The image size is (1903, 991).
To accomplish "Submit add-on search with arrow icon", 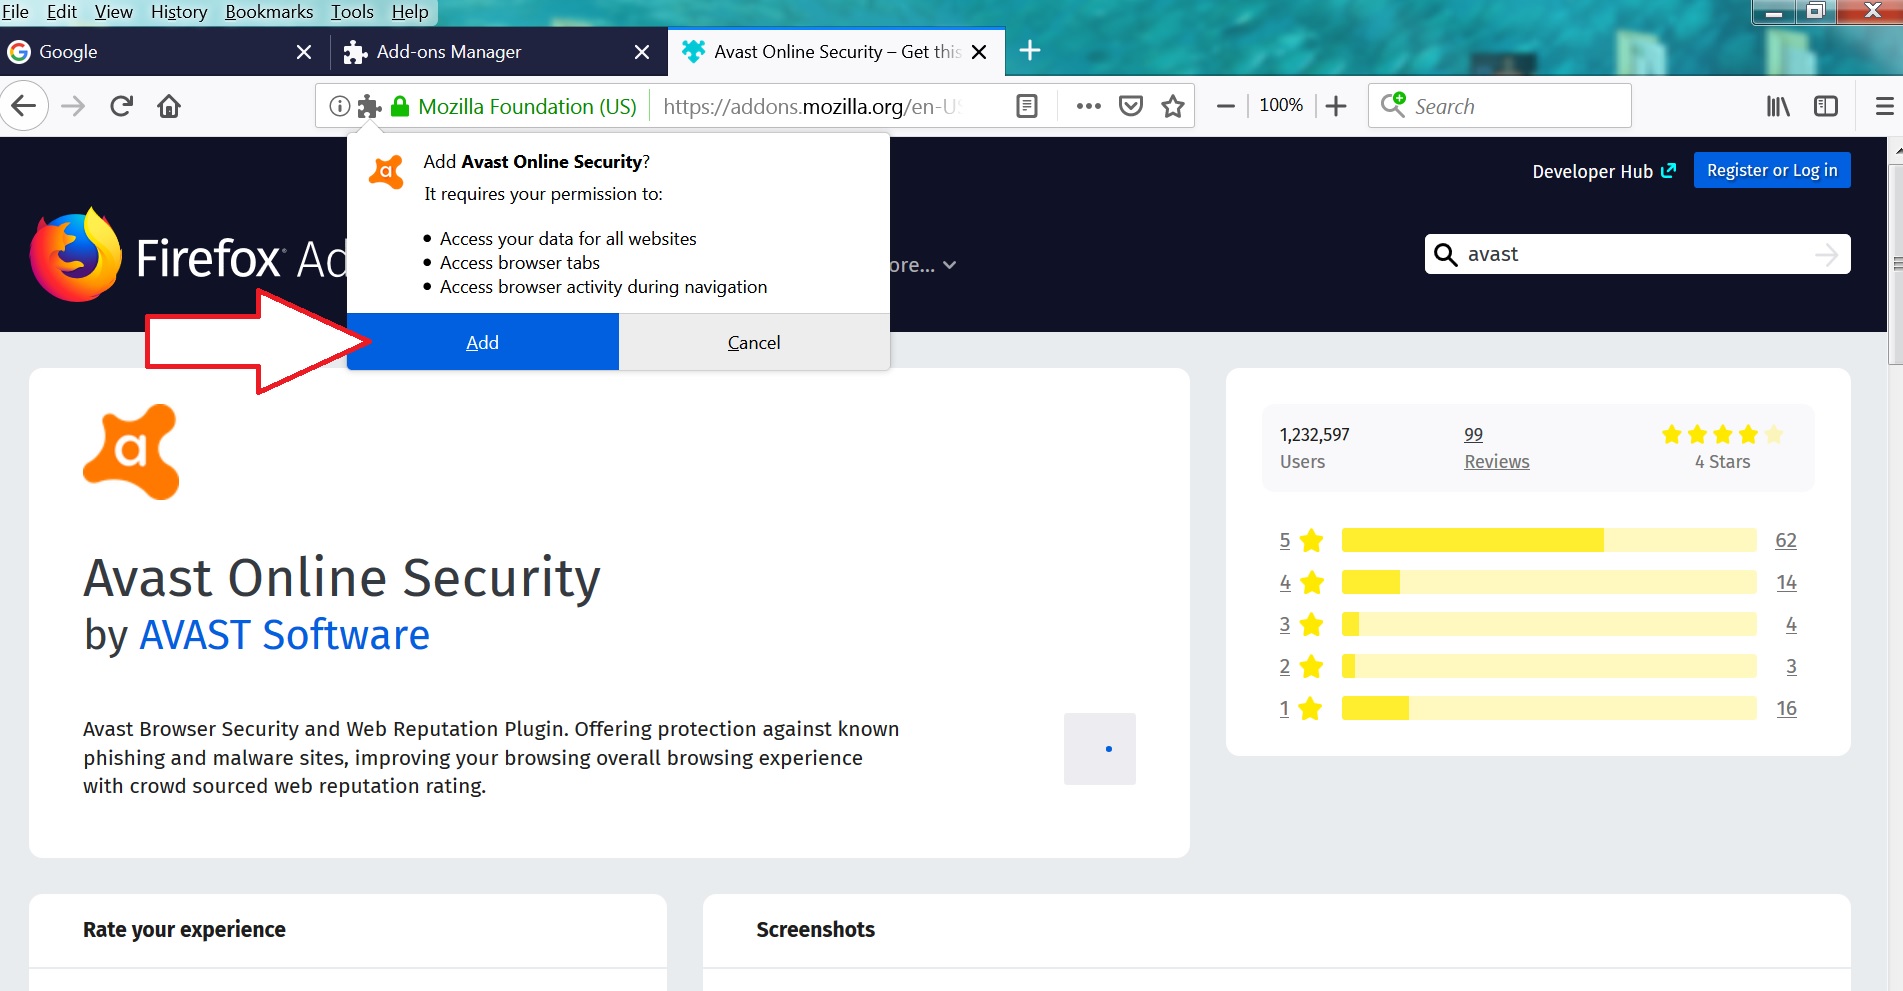I will tap(1827, 254).
